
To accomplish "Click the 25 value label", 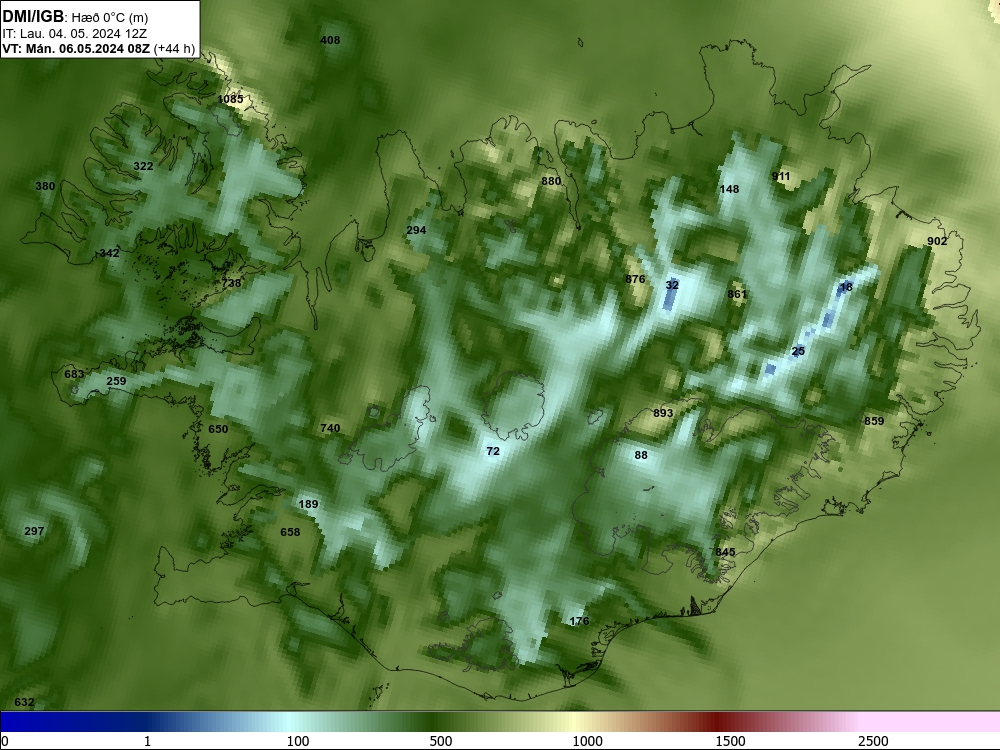I will 798,351.
